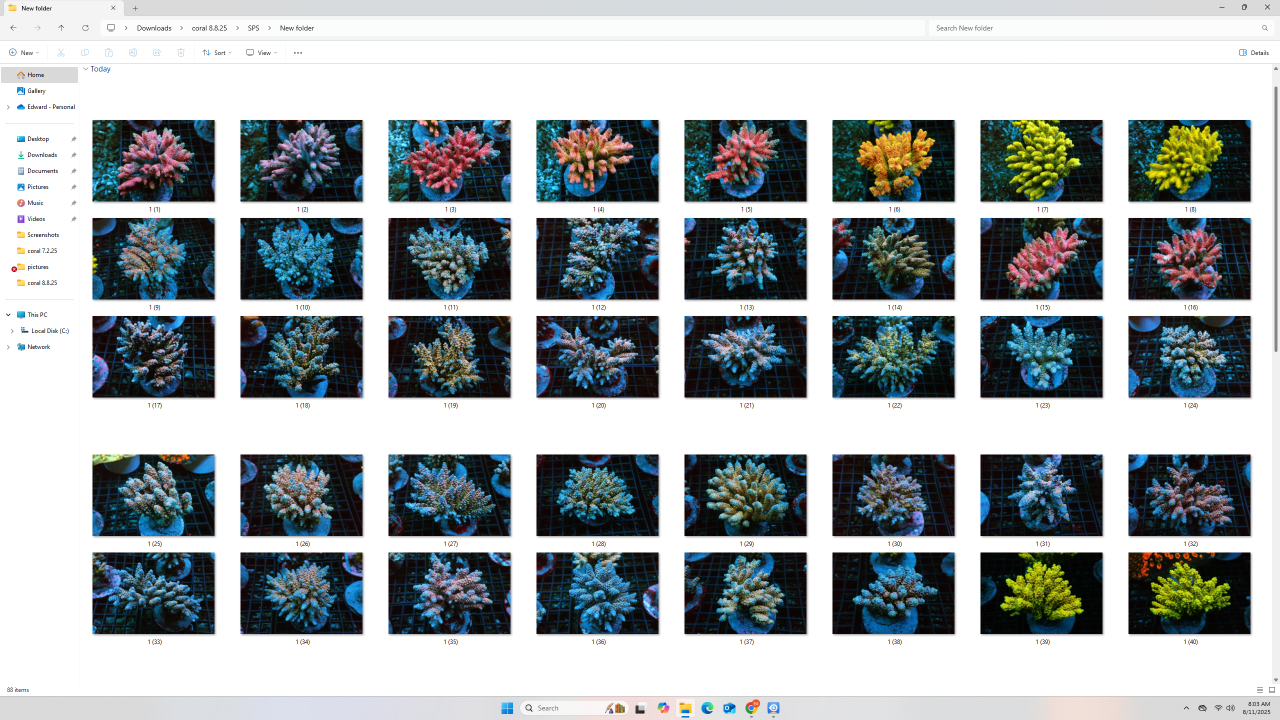Screen dimensions: 1280x720
Task: Click the Copy icon in toolbar
Action: coord(85,53)
